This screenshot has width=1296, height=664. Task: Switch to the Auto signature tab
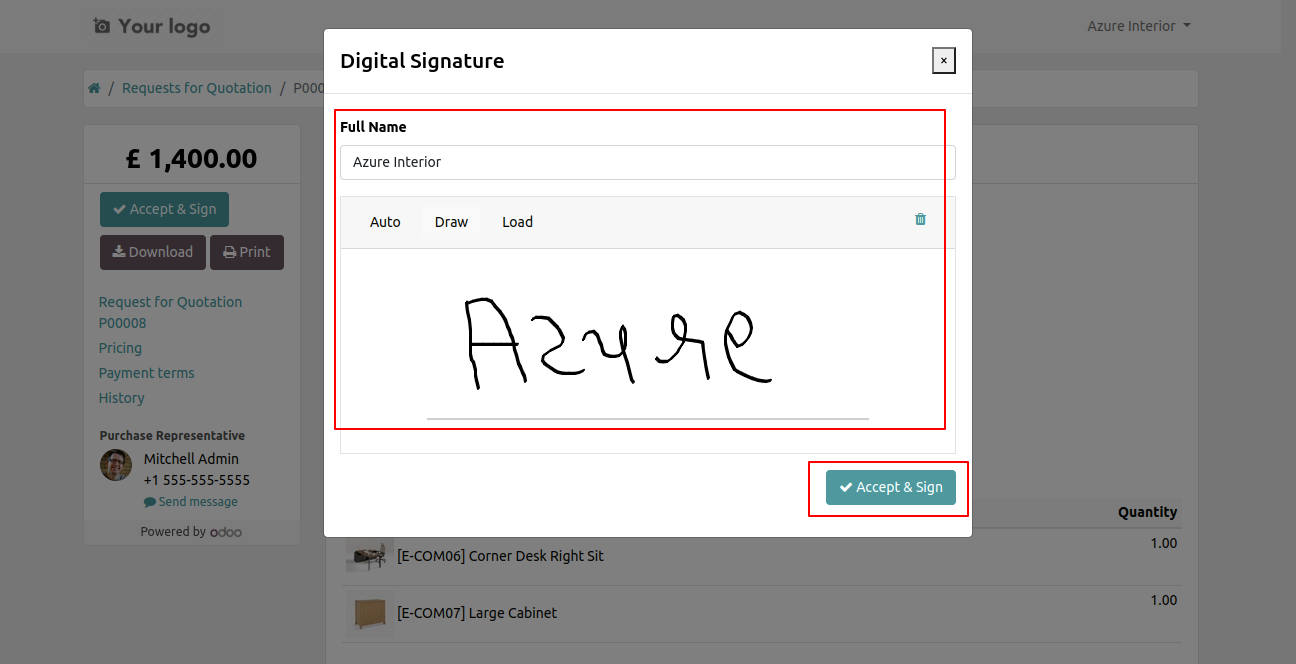pos(385,222)
